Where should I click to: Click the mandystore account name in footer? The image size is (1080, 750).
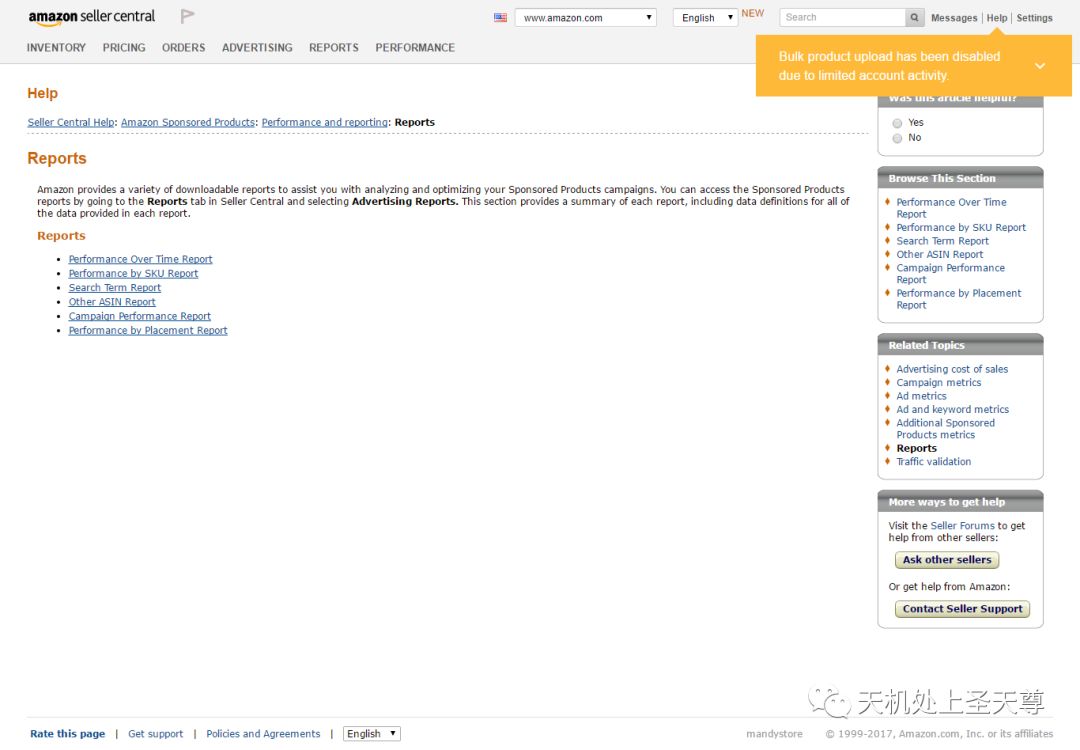click(774, 733)
